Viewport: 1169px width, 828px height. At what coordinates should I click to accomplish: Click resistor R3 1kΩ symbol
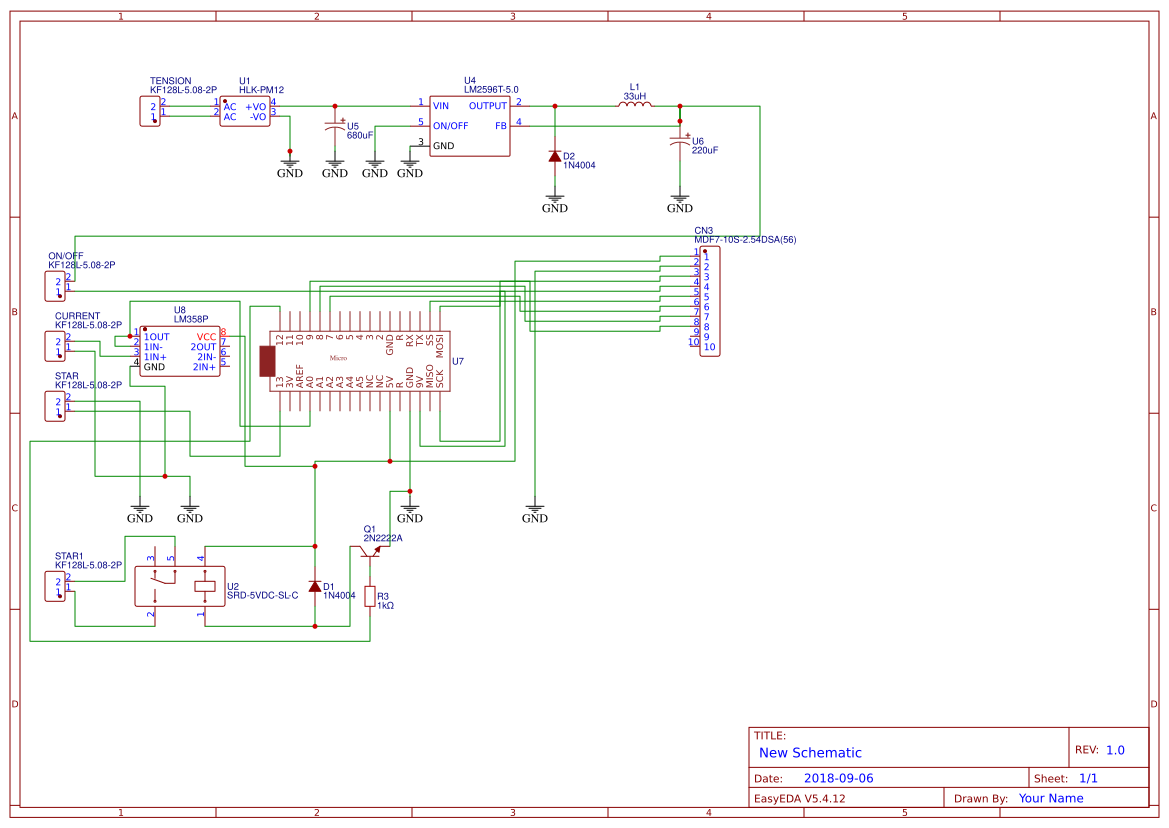(x=370, y=596)
